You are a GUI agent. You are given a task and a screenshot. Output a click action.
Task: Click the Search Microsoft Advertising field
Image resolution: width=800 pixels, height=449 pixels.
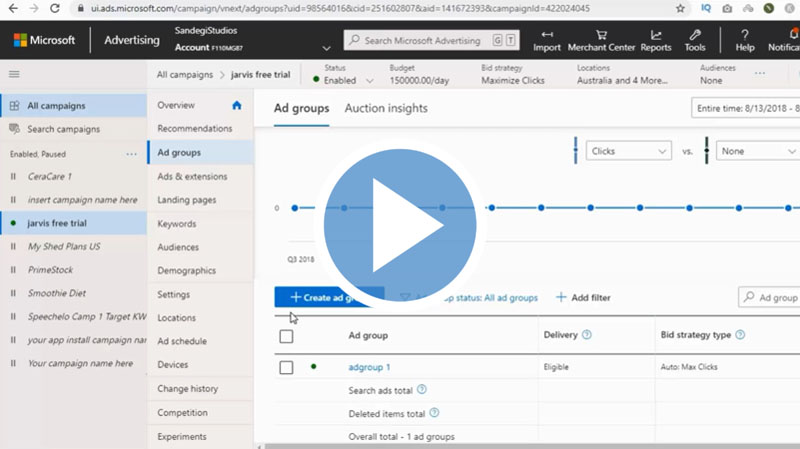coord(432,40)
